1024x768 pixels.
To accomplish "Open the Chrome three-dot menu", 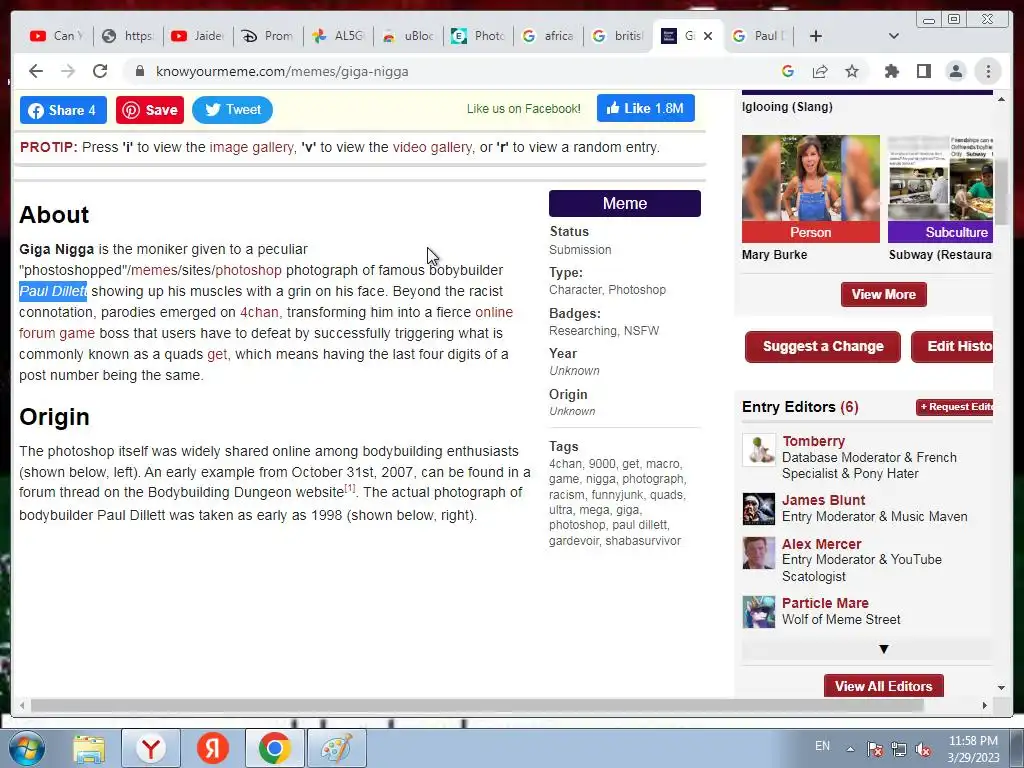I will (988, 71).
